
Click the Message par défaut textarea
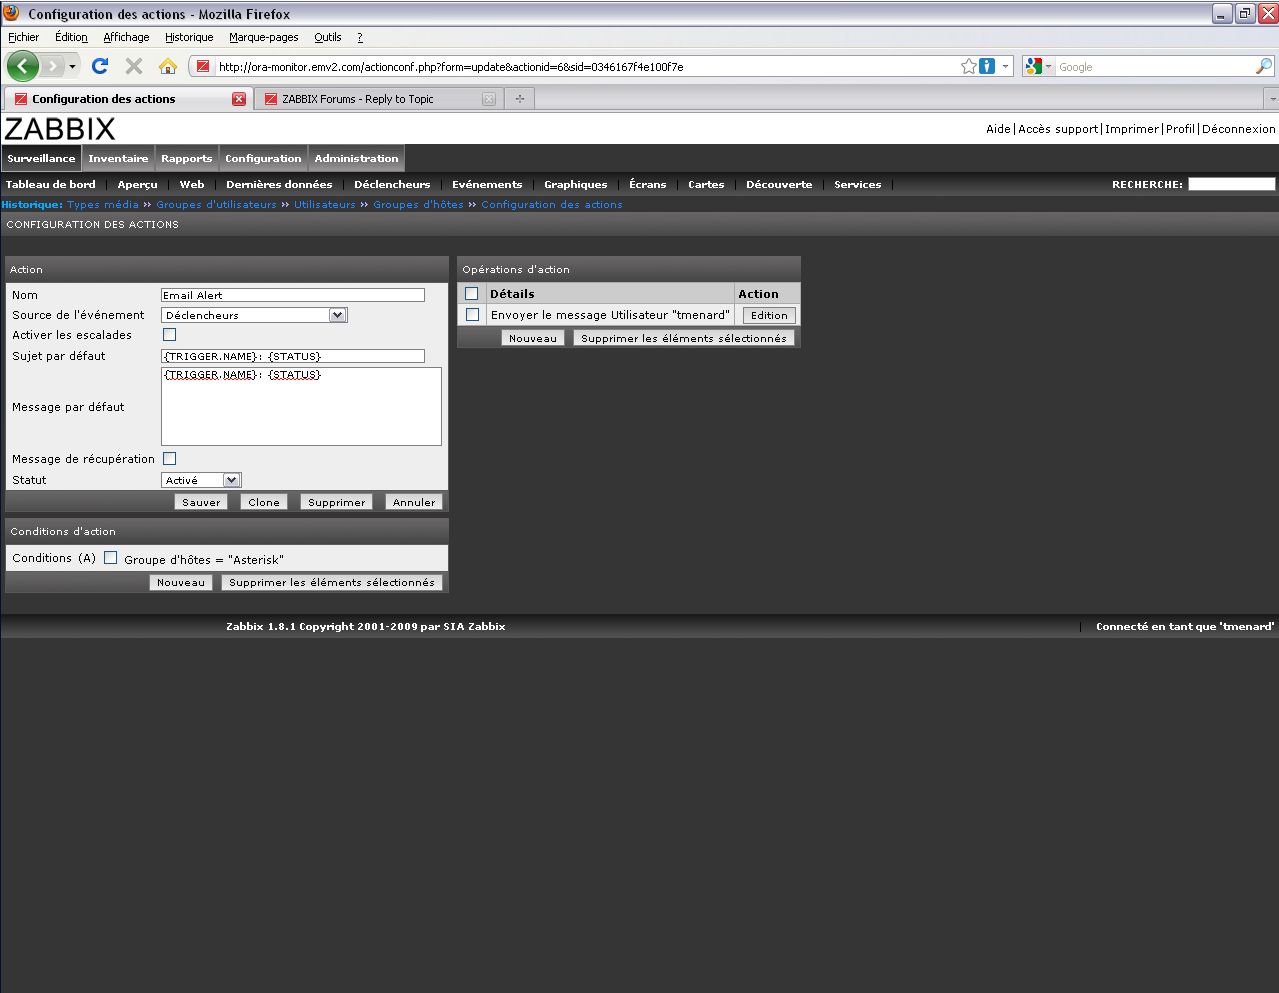[x=301, y=406]
